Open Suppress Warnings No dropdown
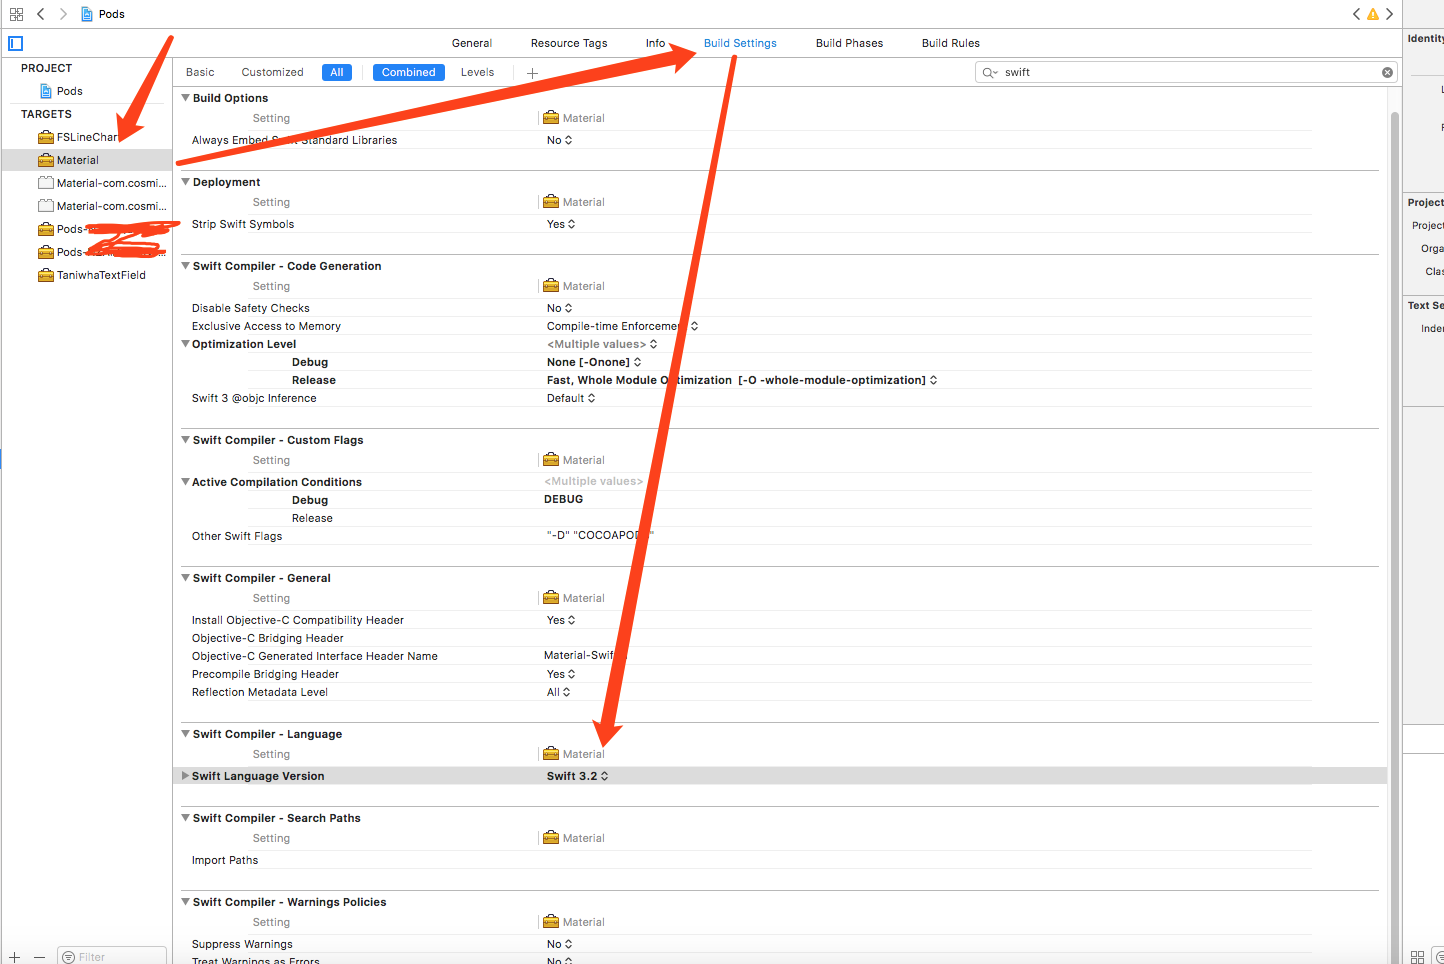Image resolution: width=1444 pixels, height=964 pixels. coord(560,944)
